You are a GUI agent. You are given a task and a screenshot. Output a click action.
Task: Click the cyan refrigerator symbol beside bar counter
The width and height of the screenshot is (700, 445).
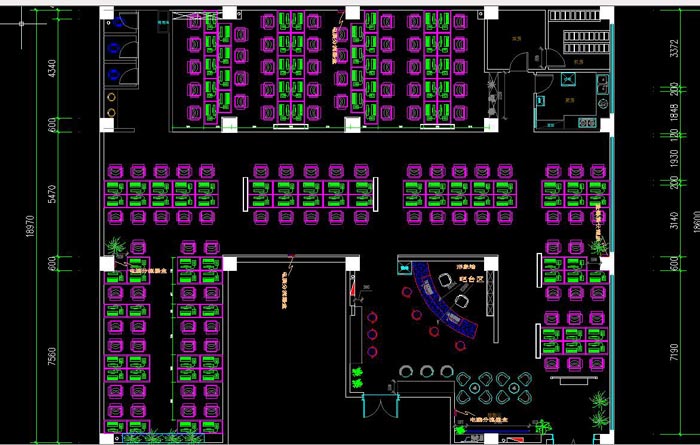405,267
